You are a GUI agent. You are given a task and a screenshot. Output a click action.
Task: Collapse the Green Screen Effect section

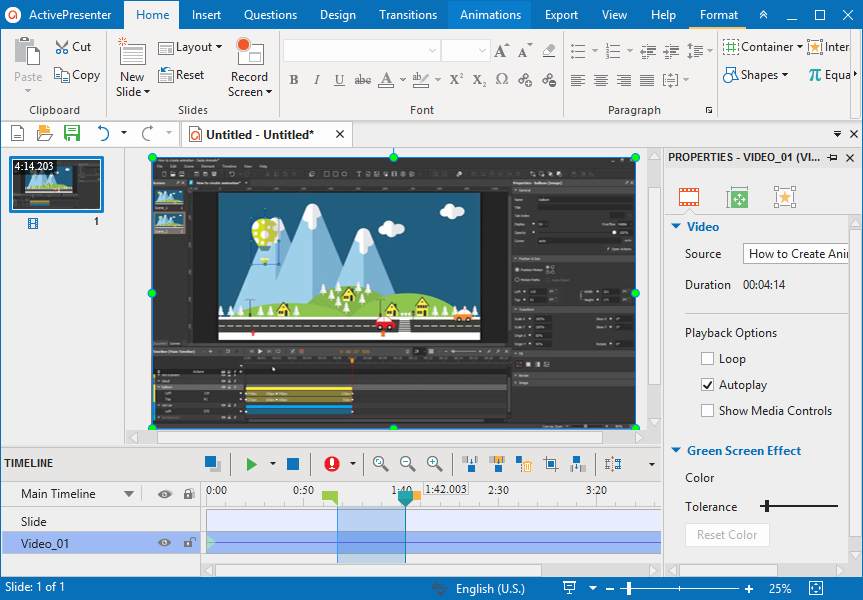(675, 450)
